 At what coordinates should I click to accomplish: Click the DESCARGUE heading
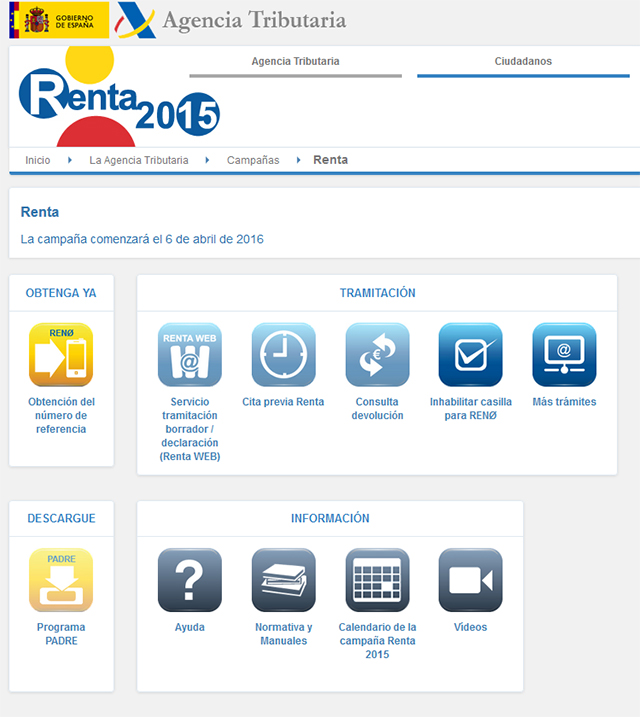(x=61, y=518)
